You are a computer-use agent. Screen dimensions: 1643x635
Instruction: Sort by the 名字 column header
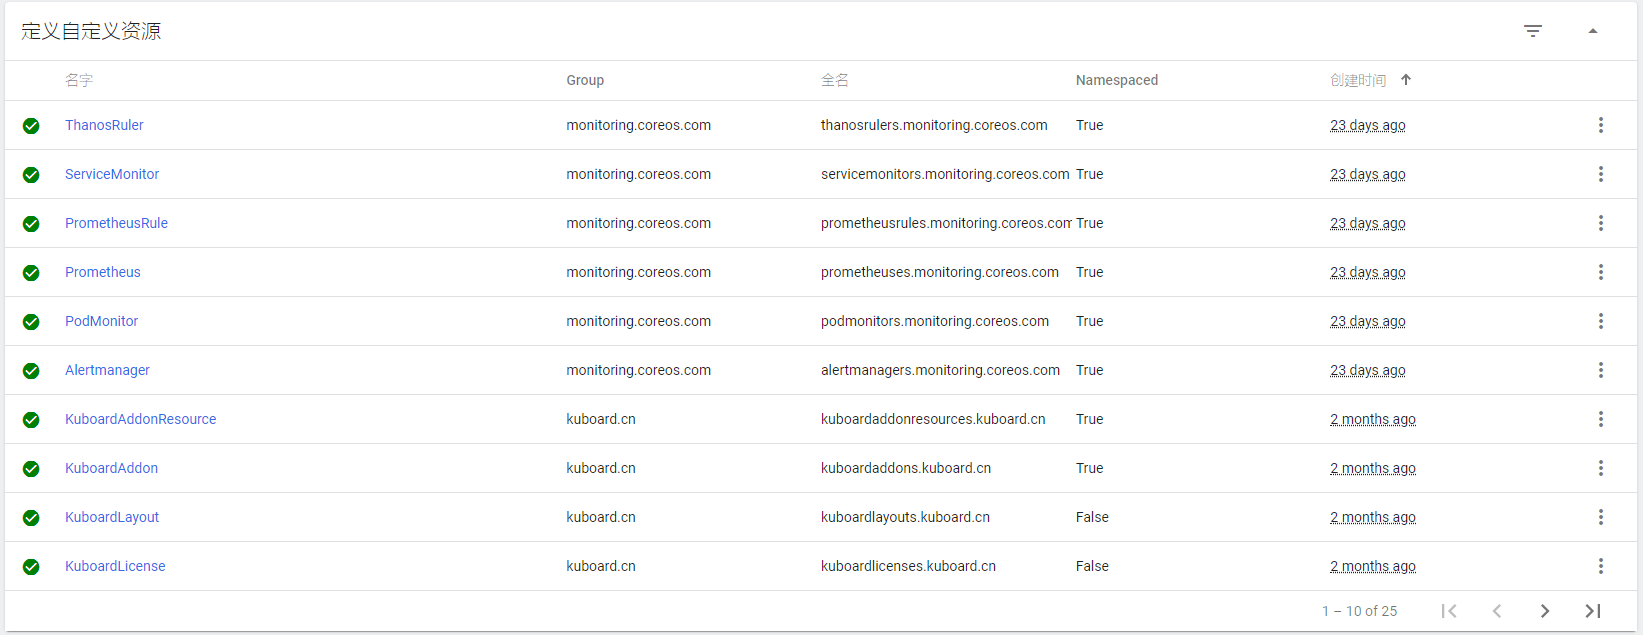[x=79, y=80]
